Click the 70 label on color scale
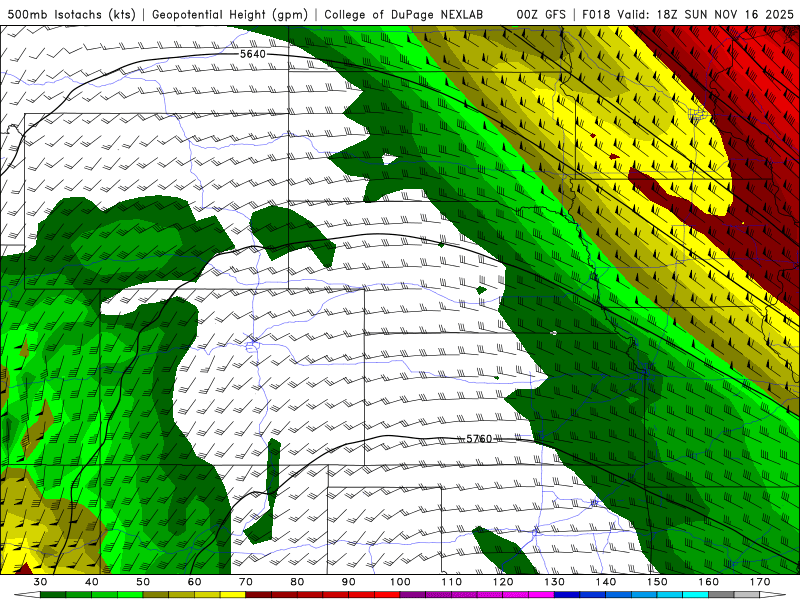This screenshot has width=800, height=600. [x=246, y=582]
